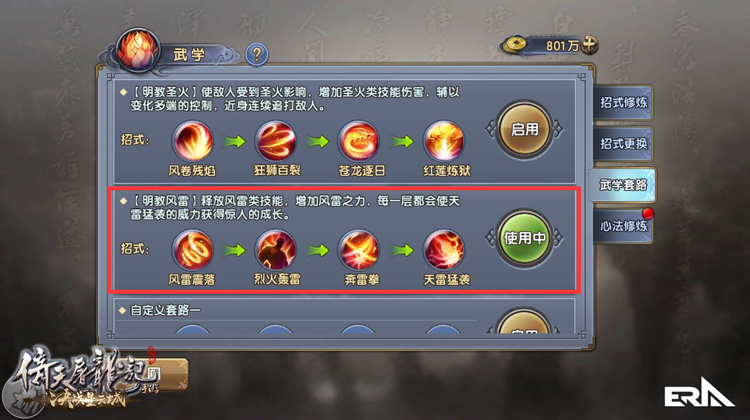Toggle the green 使用中 button

point(525,238)
